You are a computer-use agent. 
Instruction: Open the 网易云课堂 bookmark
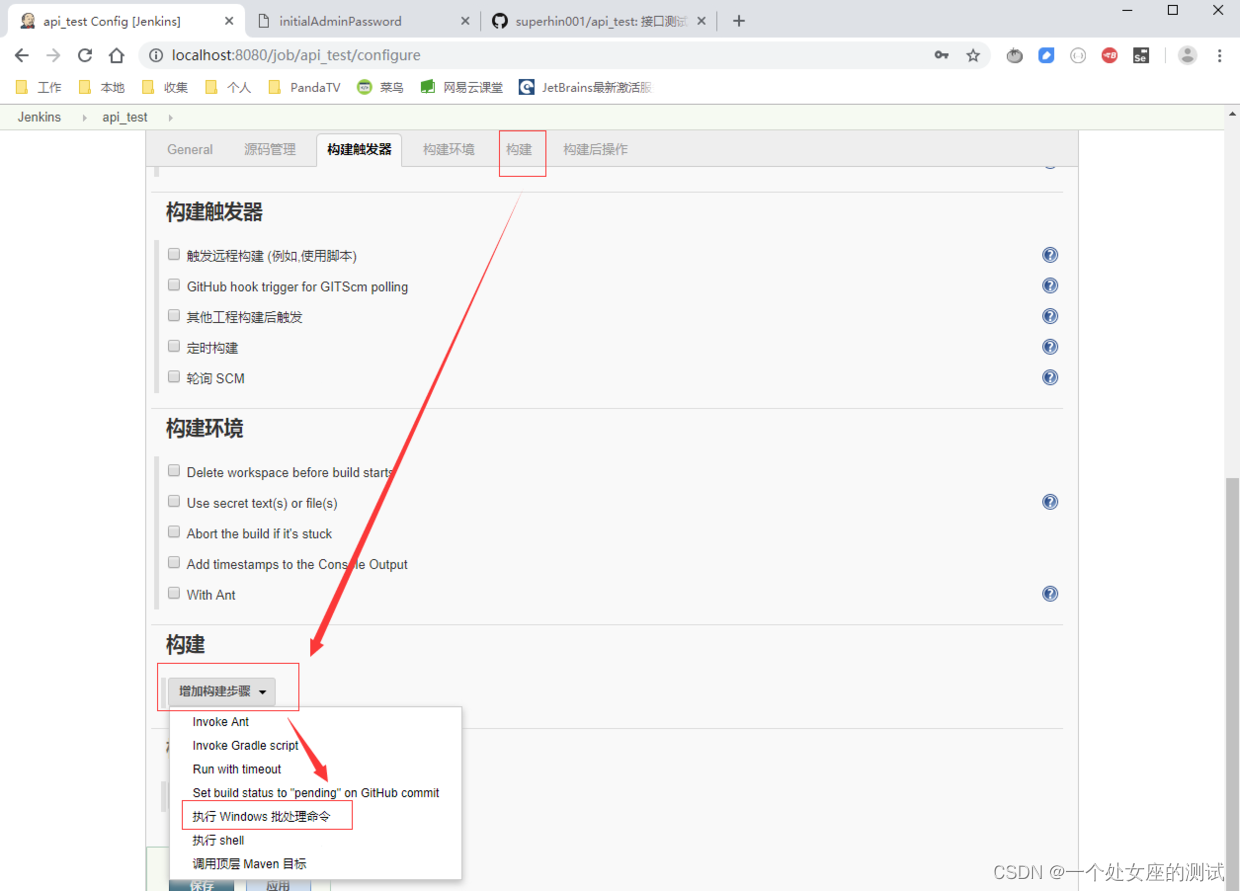point(462,88)
